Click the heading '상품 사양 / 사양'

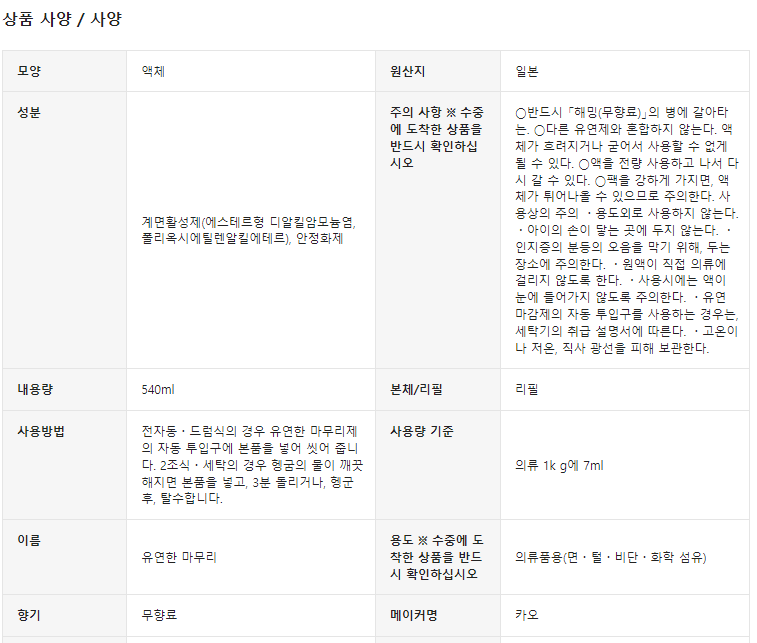pos(62,19)
